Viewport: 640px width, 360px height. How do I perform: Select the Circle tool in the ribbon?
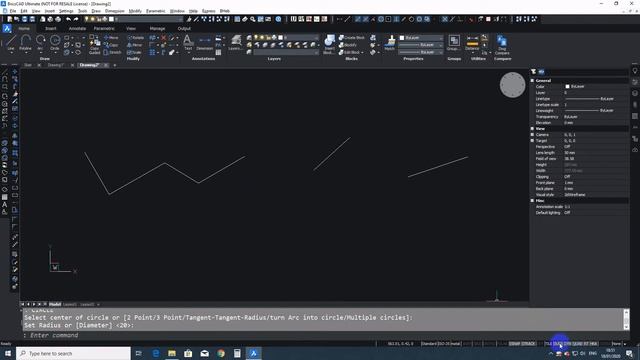(55, 42)
